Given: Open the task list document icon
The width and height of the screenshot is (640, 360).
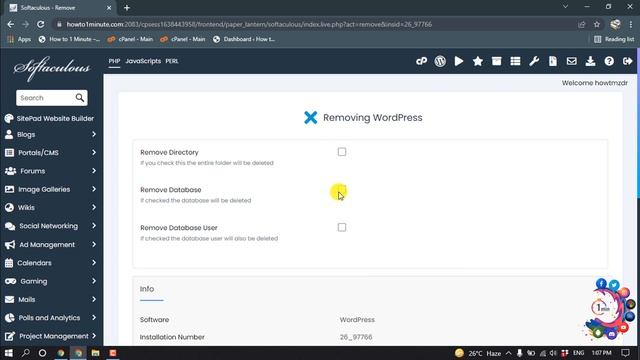Looking at the screenshot, I should [553, 61].
